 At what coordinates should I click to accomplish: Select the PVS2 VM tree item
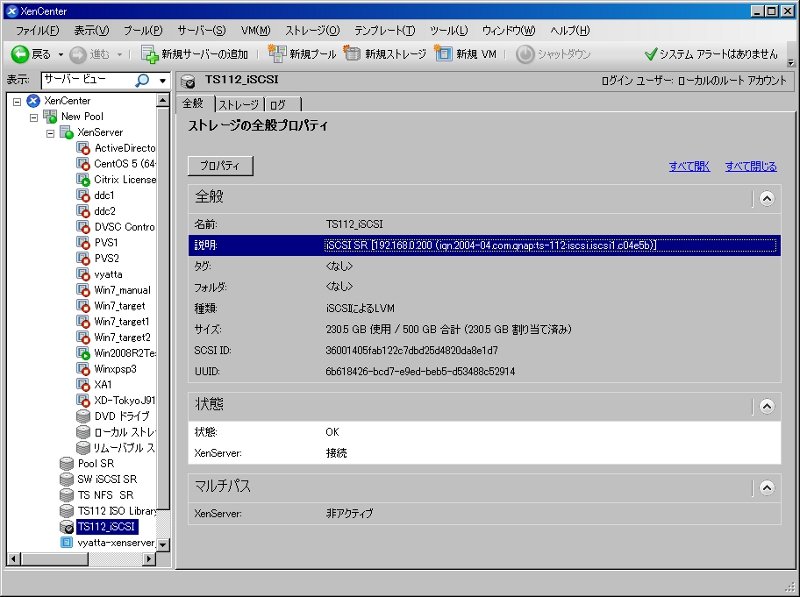pos(106,259)
